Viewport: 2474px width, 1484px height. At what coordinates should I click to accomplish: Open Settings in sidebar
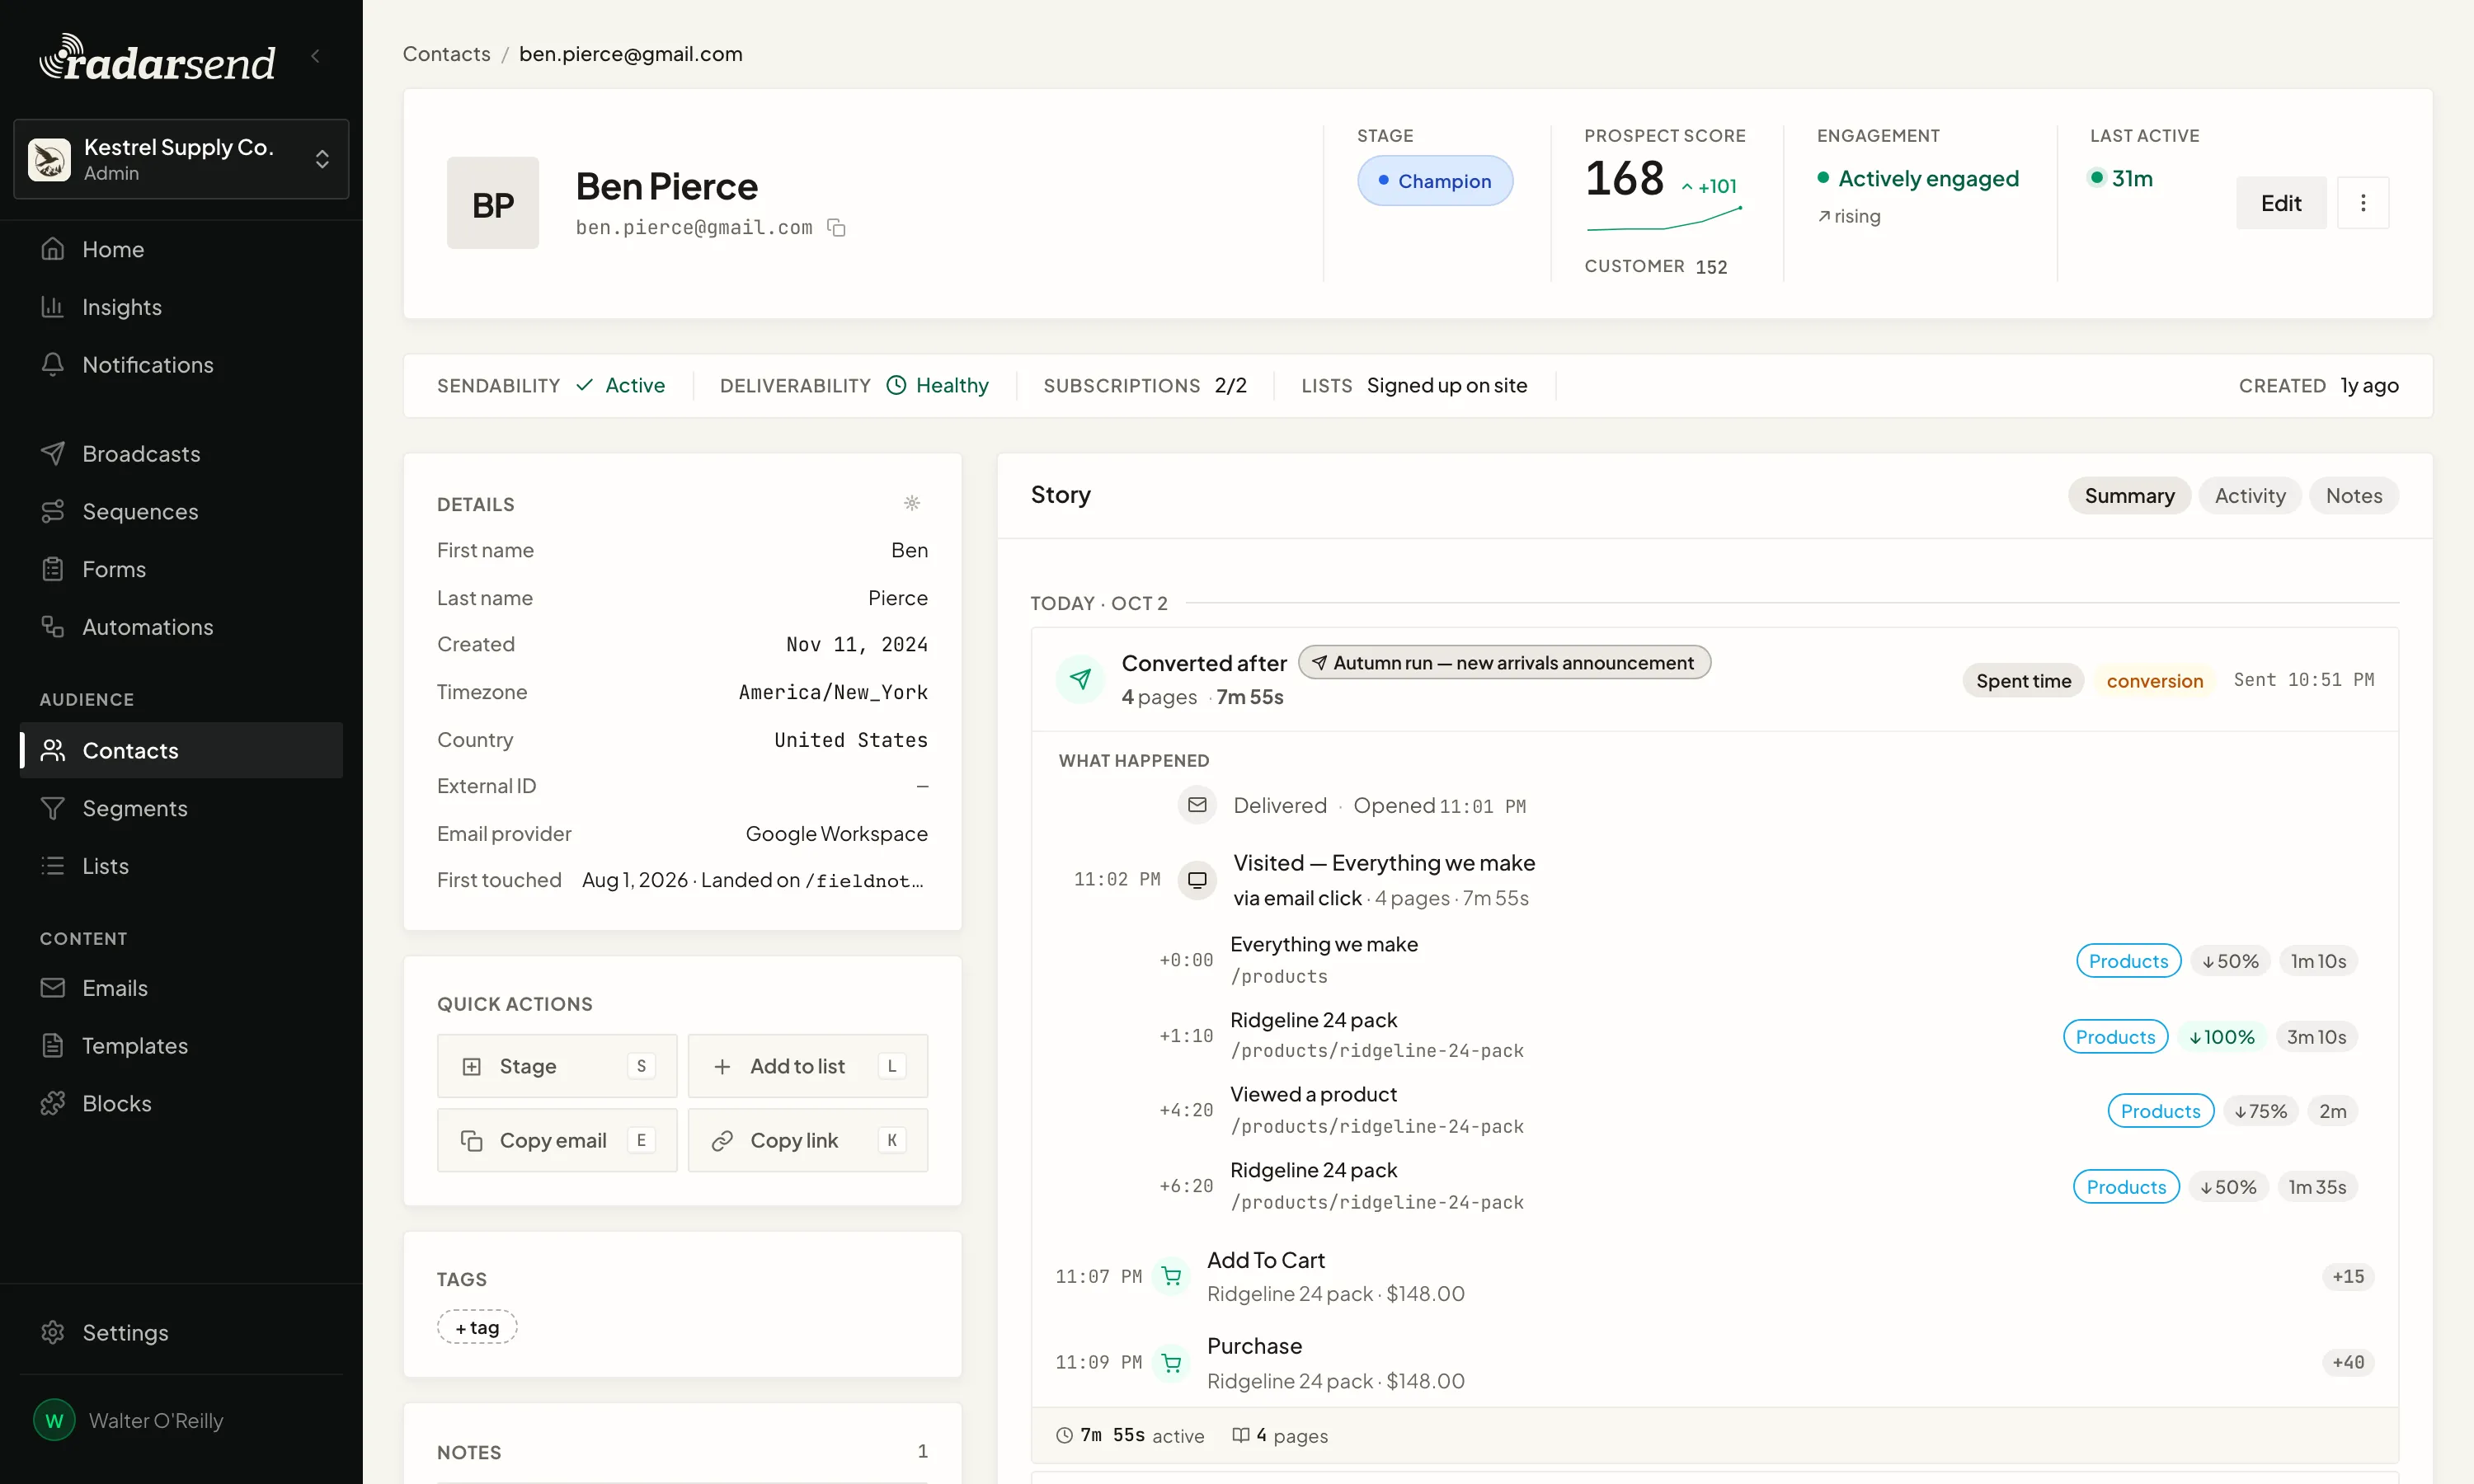(181, 1333)
